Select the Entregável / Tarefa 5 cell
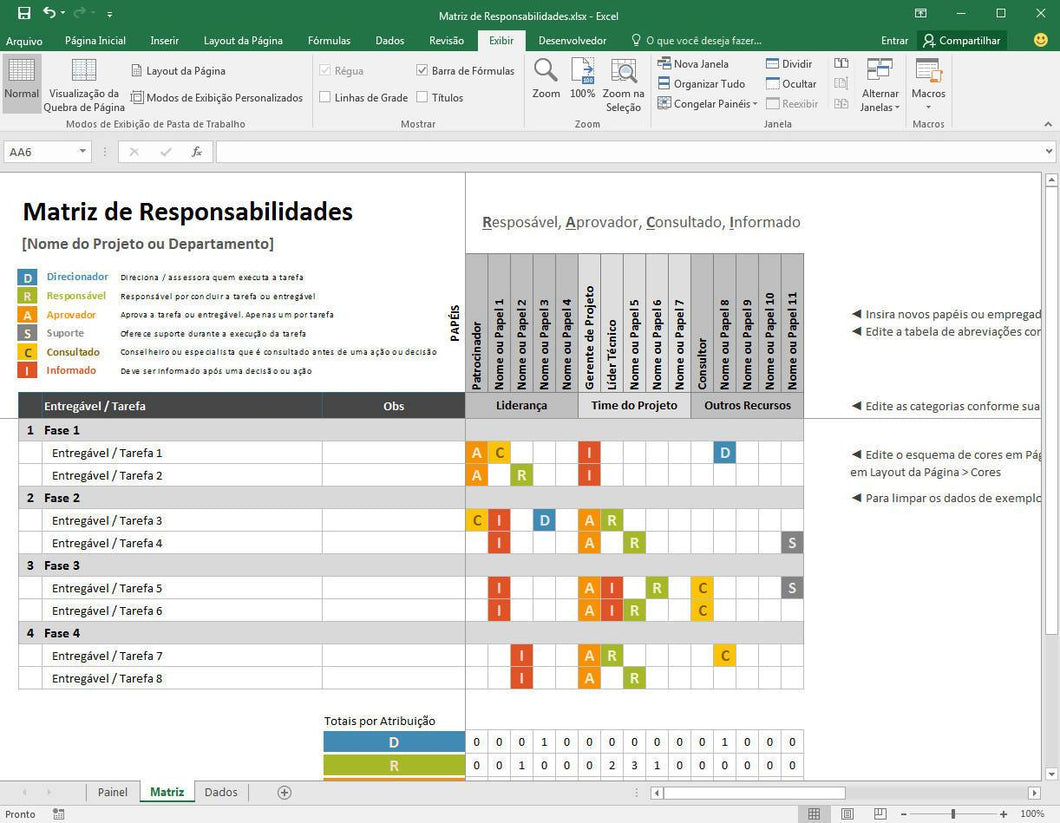 pos(182,588)
